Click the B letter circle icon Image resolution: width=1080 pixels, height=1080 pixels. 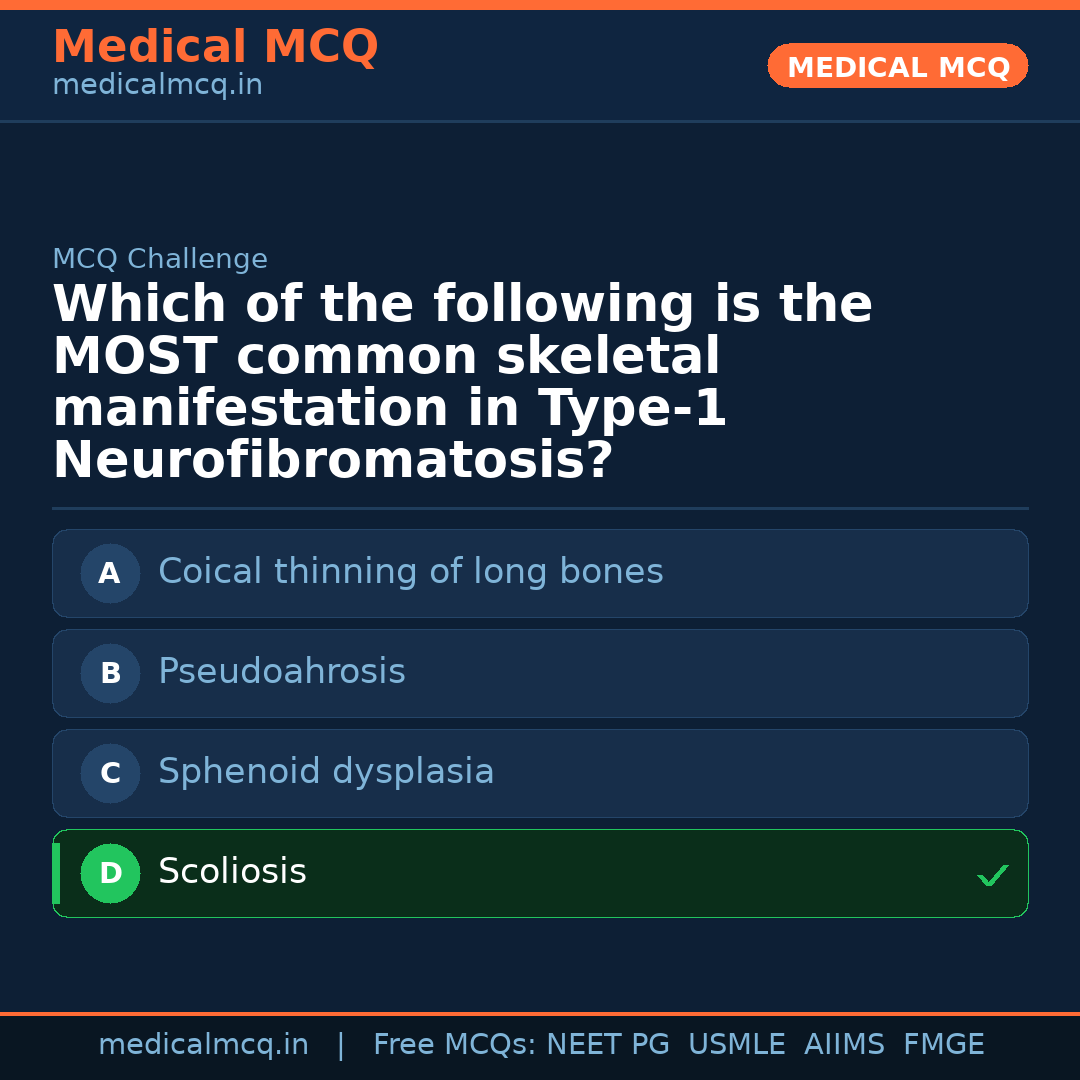point(110,674)
